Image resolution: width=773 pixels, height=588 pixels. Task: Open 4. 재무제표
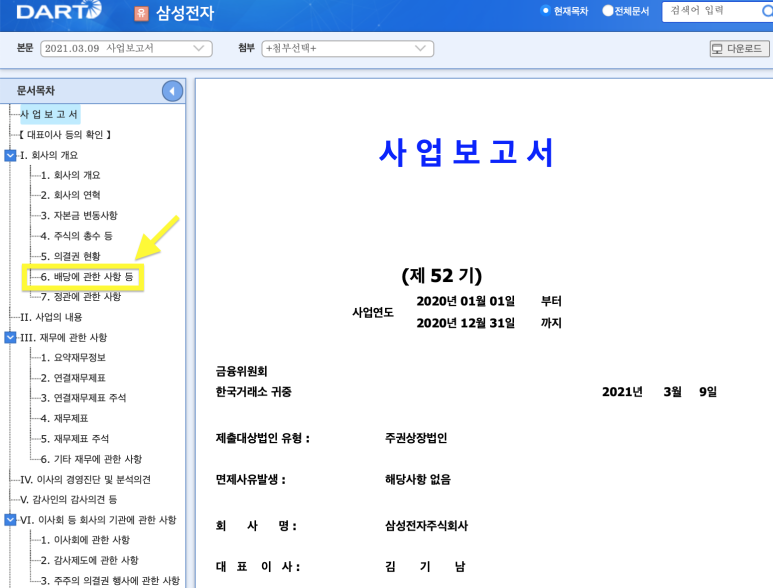65,418
